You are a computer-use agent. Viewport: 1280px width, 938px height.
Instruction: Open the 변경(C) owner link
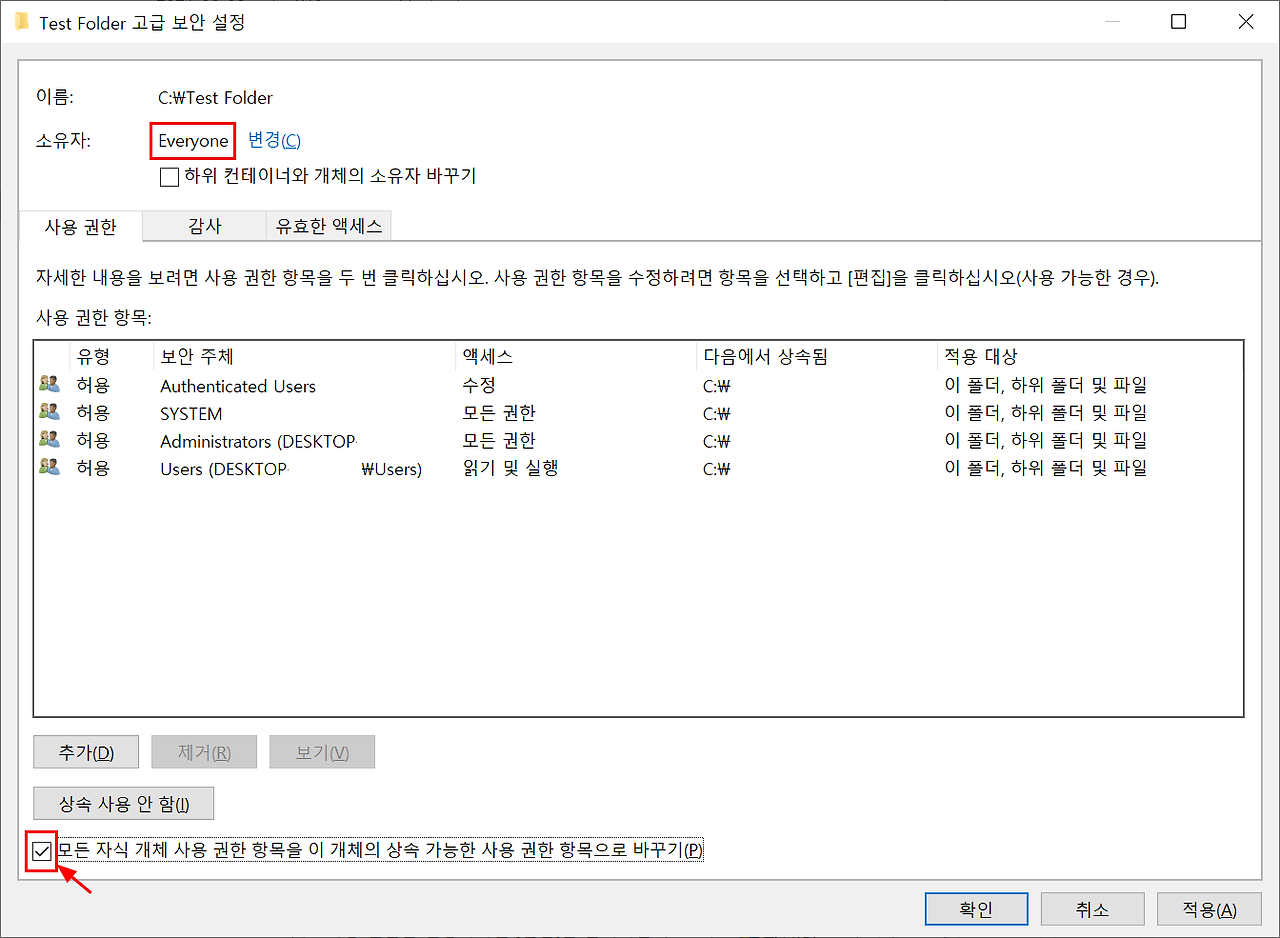(x=273, y=140)
